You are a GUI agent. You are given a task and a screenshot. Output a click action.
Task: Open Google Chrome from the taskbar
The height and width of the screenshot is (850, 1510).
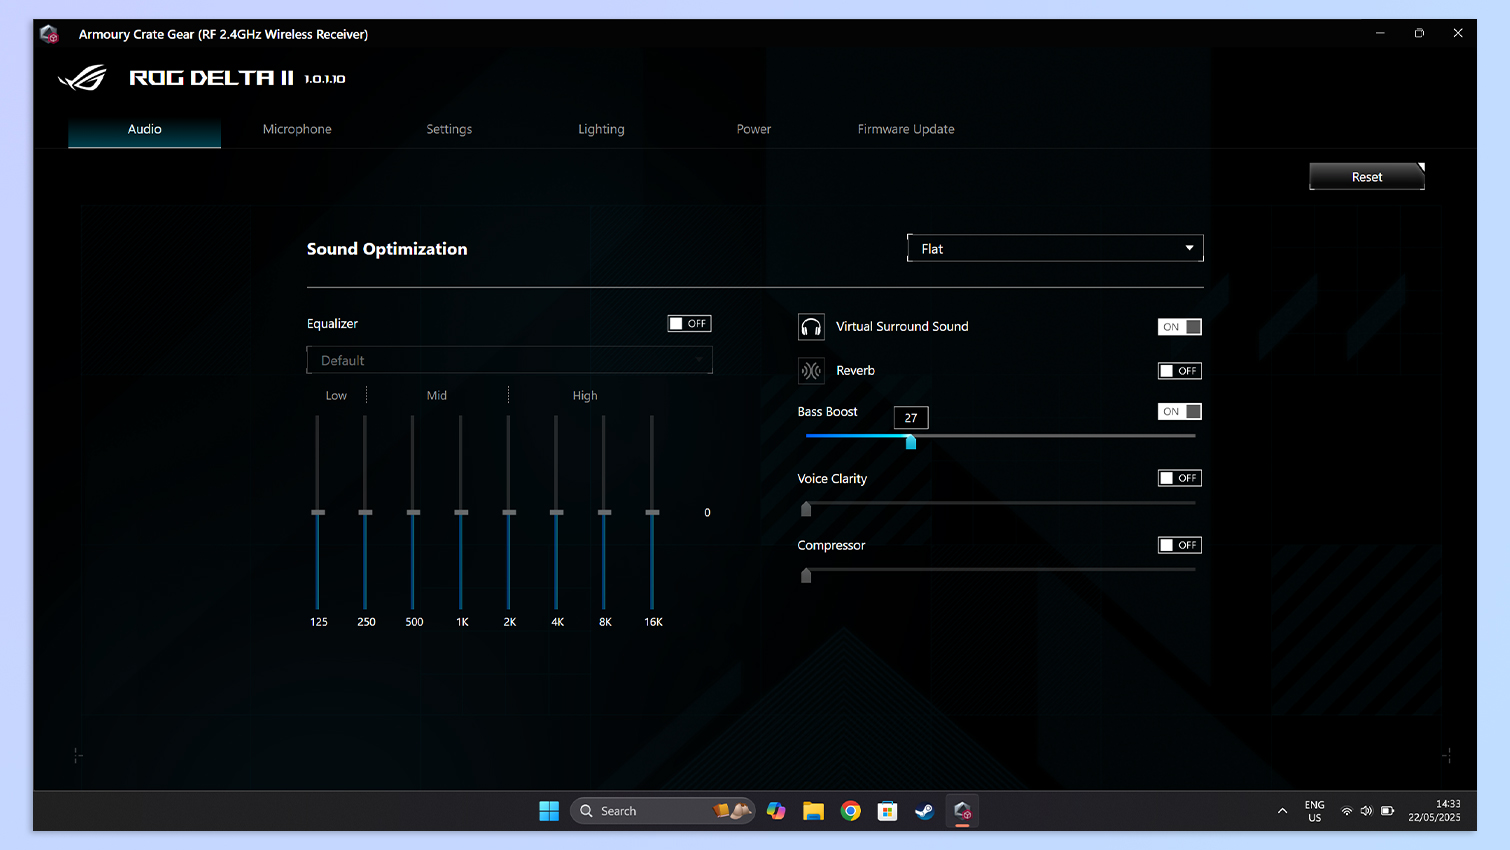coord(851,811)
